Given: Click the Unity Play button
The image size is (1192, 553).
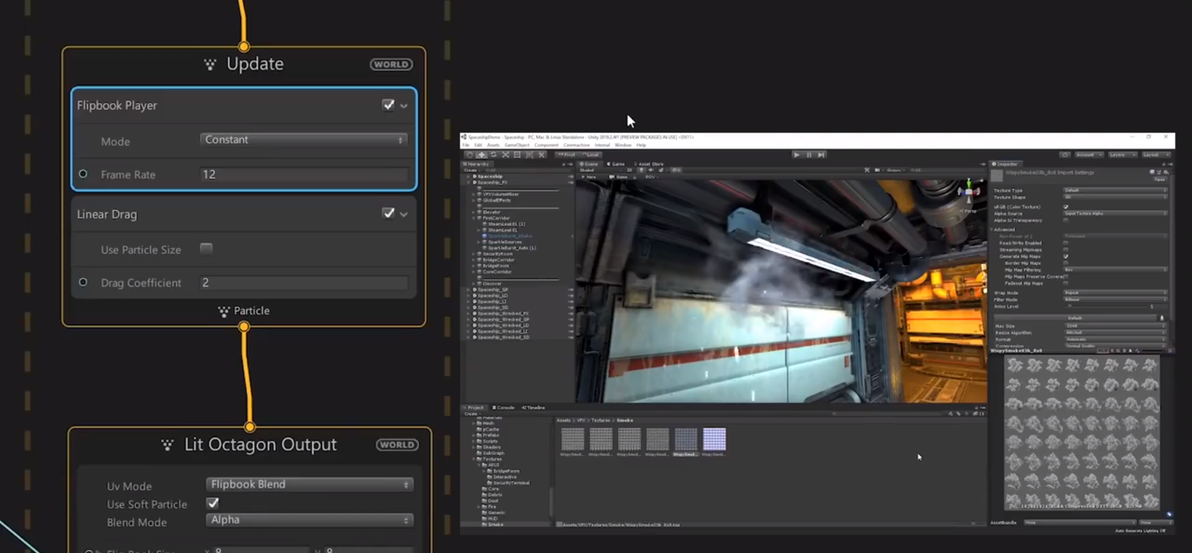Looking at the screenshot, I should 796,155.
